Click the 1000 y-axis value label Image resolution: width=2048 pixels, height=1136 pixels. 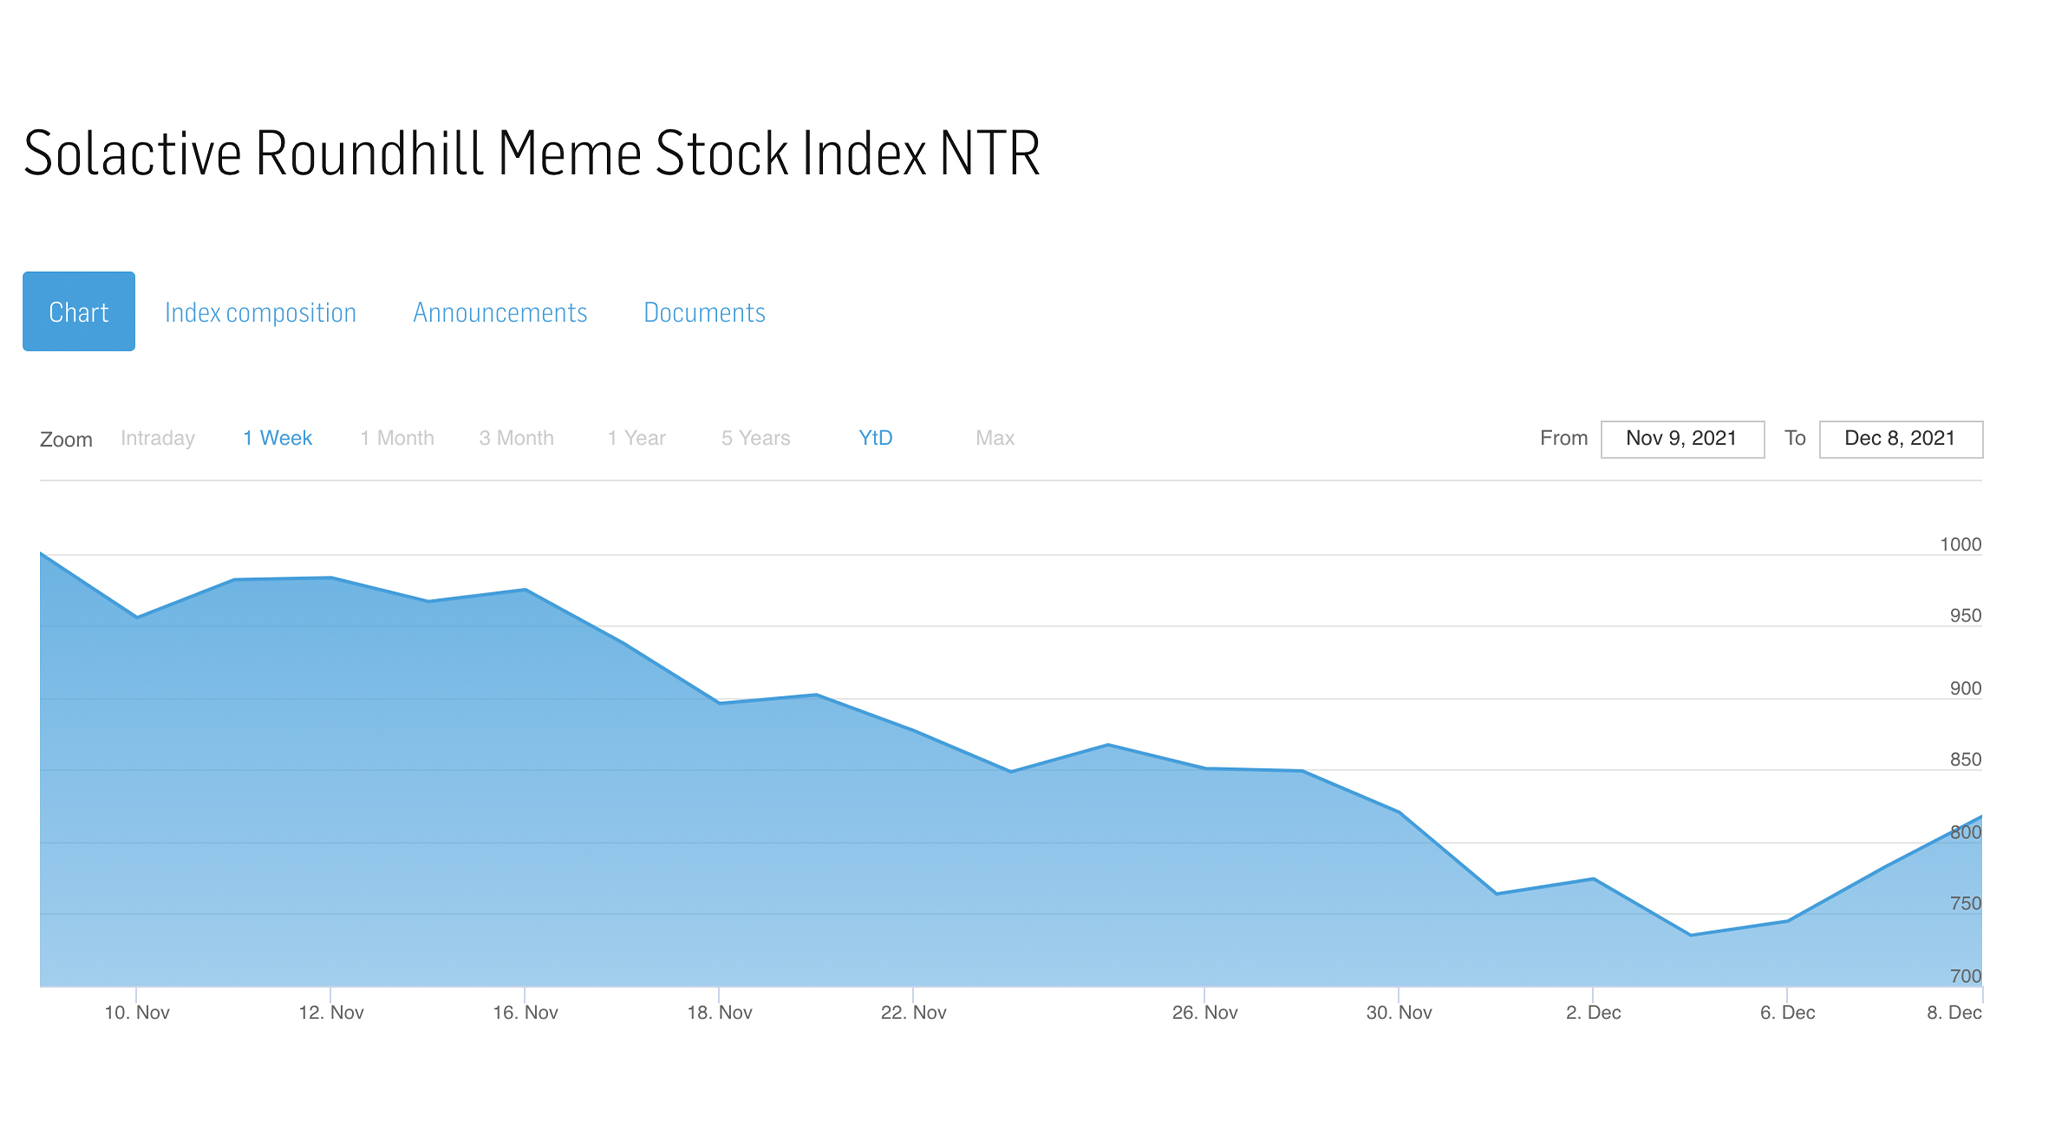coord(1960,545)
